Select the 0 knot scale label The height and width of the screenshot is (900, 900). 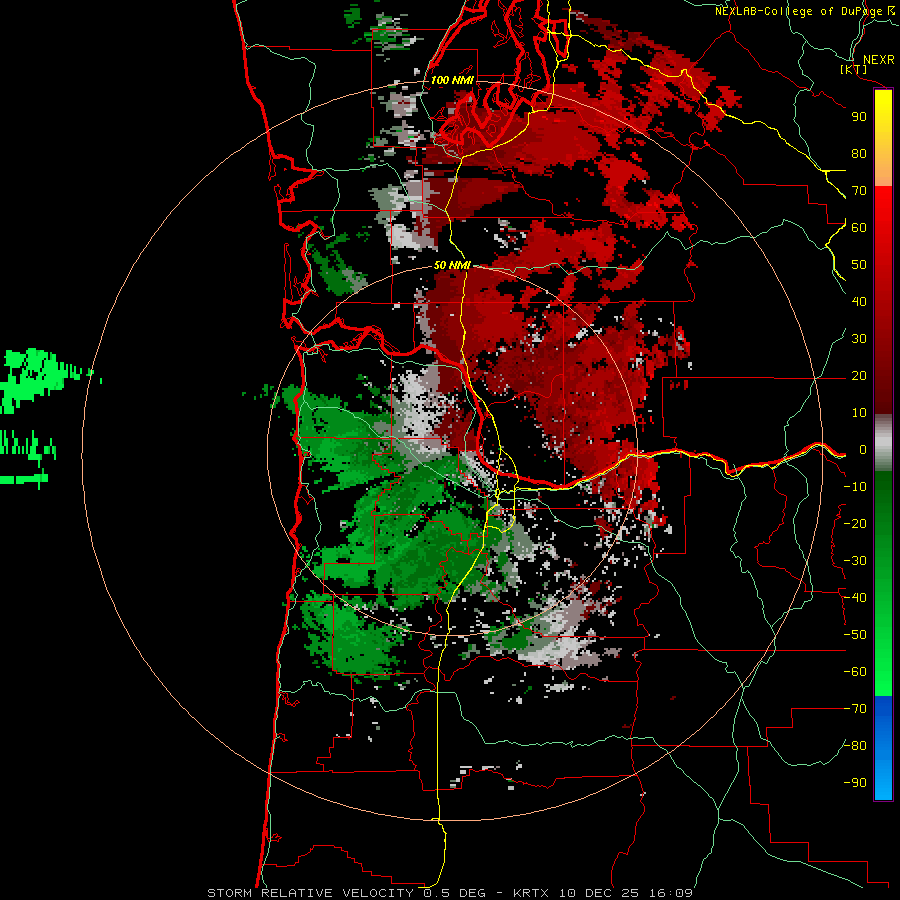tap(863, 449)
